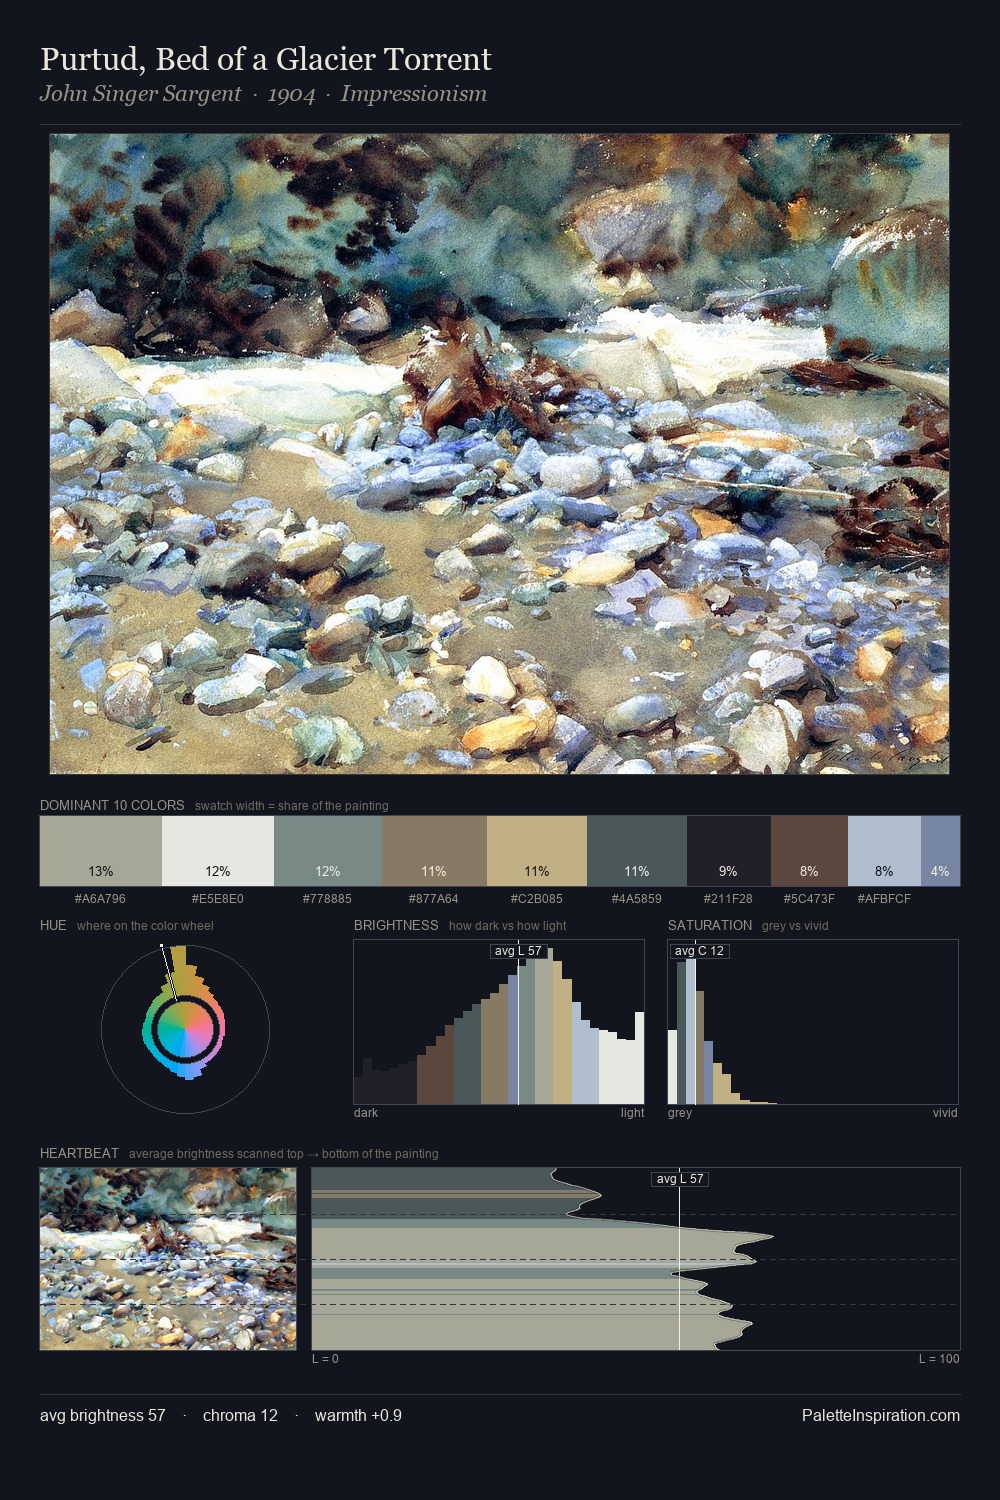Click the 'vivid' saturation axis label
Screen dimensions: 1000x1500
945,1113
